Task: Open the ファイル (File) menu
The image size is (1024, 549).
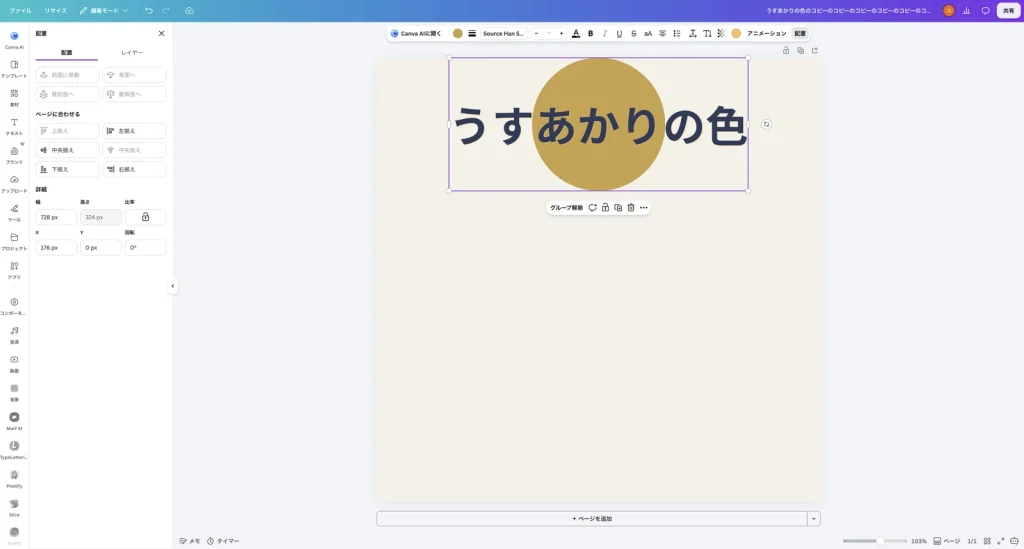Action: [20, 10]
